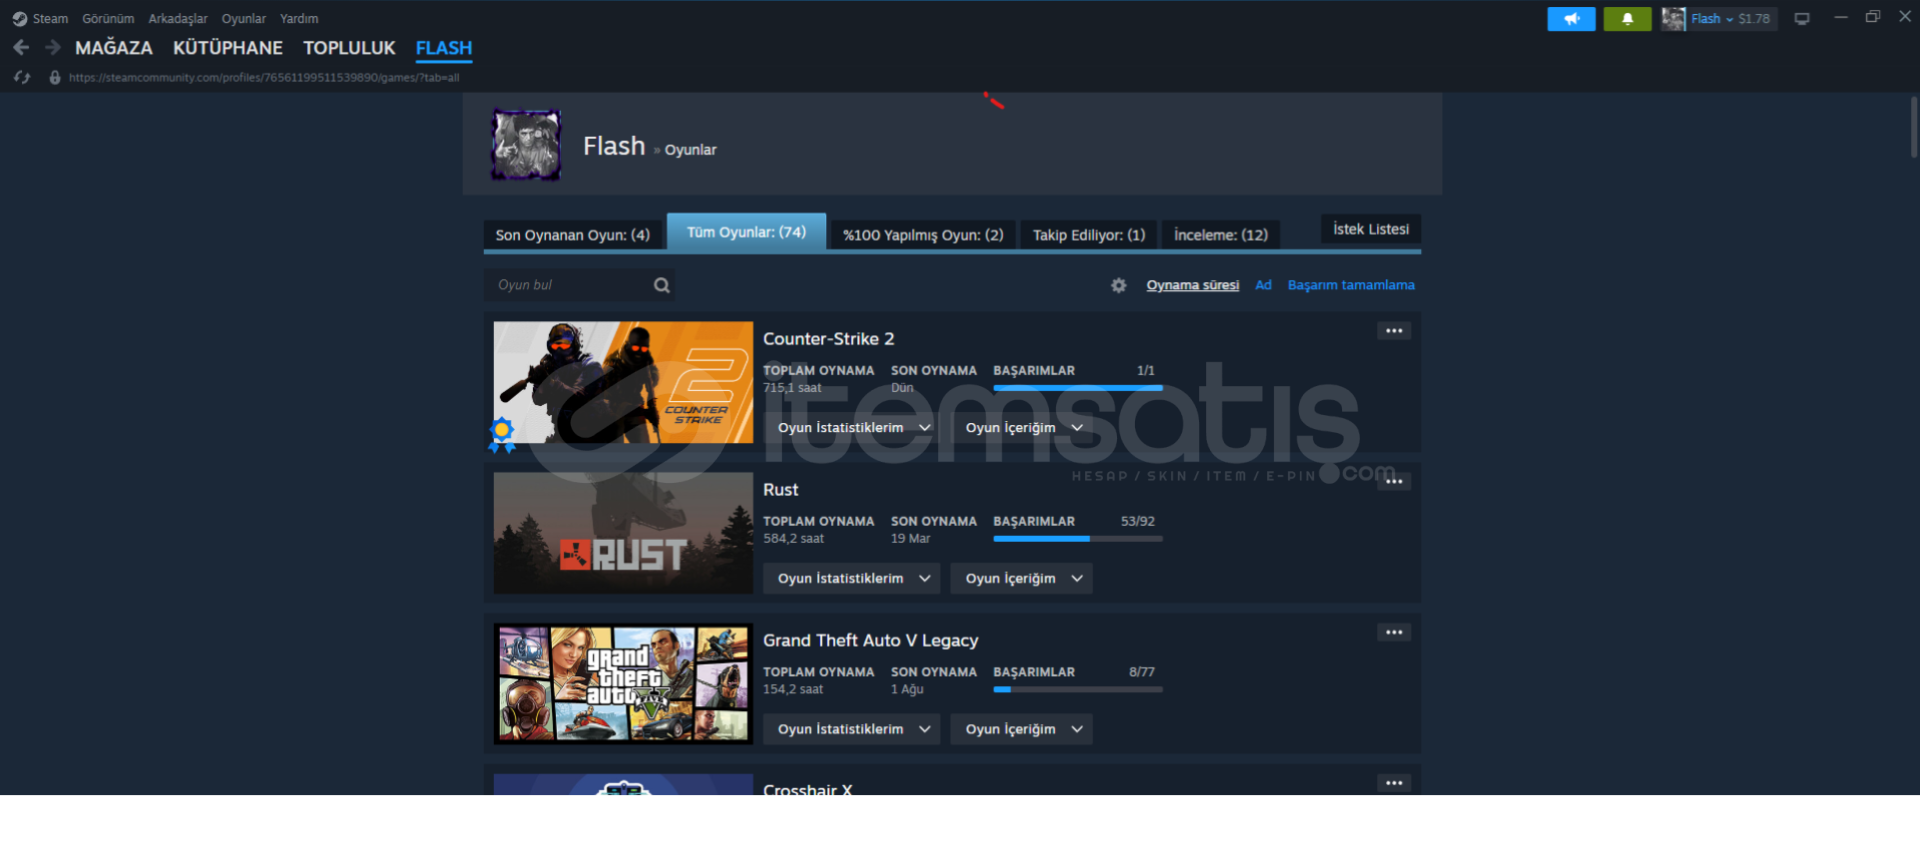Click Rust achievements progress bar 53/92
Viewport: 1920px width, 844px height.
(x=1078, y=538)
